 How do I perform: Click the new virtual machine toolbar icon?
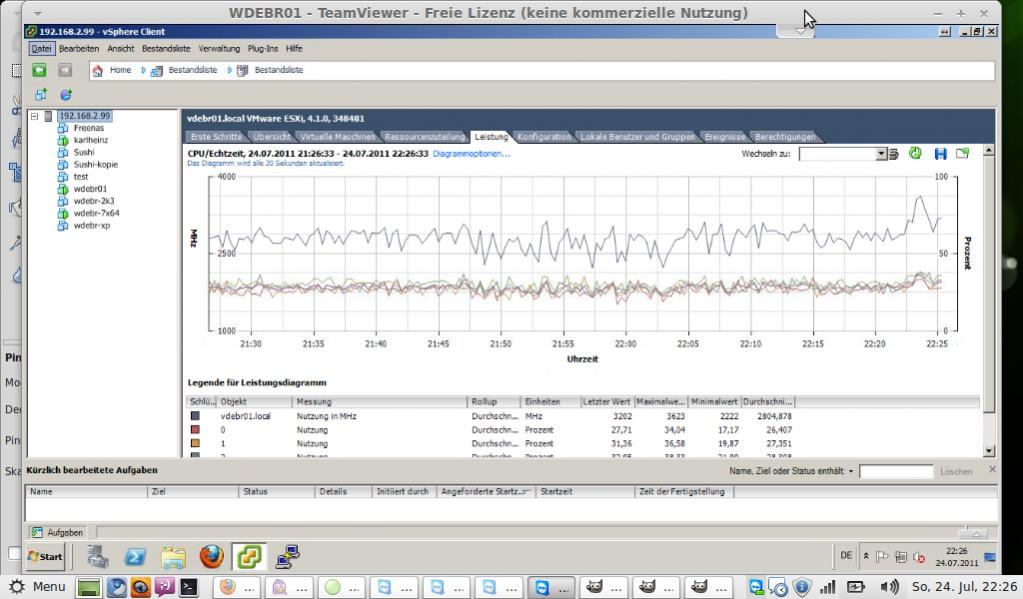(x=41, y=95)
